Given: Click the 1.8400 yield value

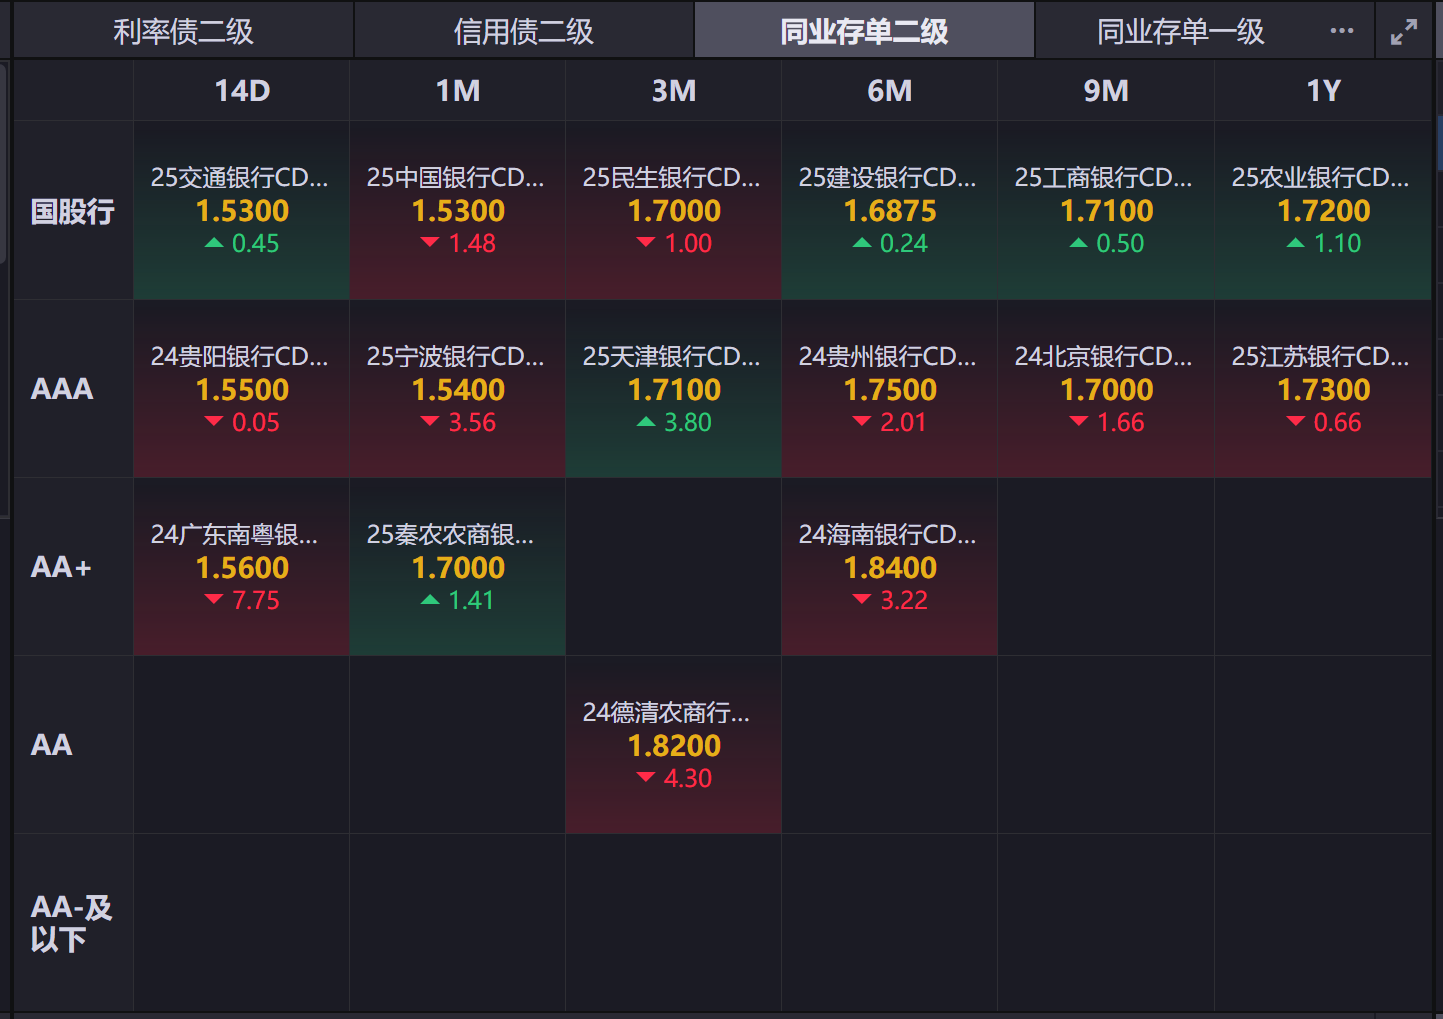Looking at the screenshot, I should coord(890,568).
